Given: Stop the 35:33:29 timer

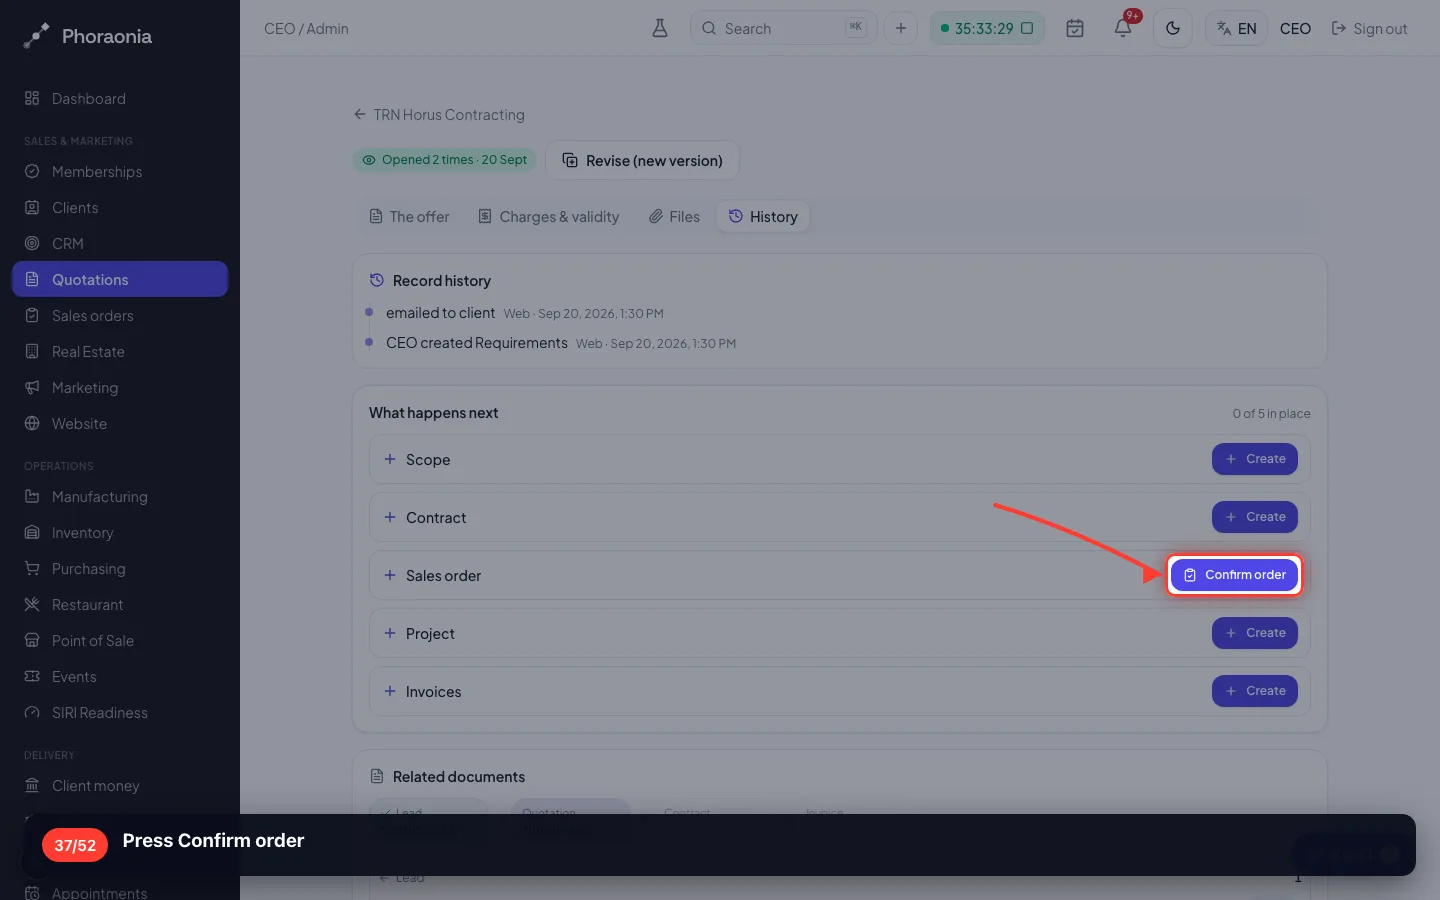Looking at the screenshot, I should tap(1027, 28).
